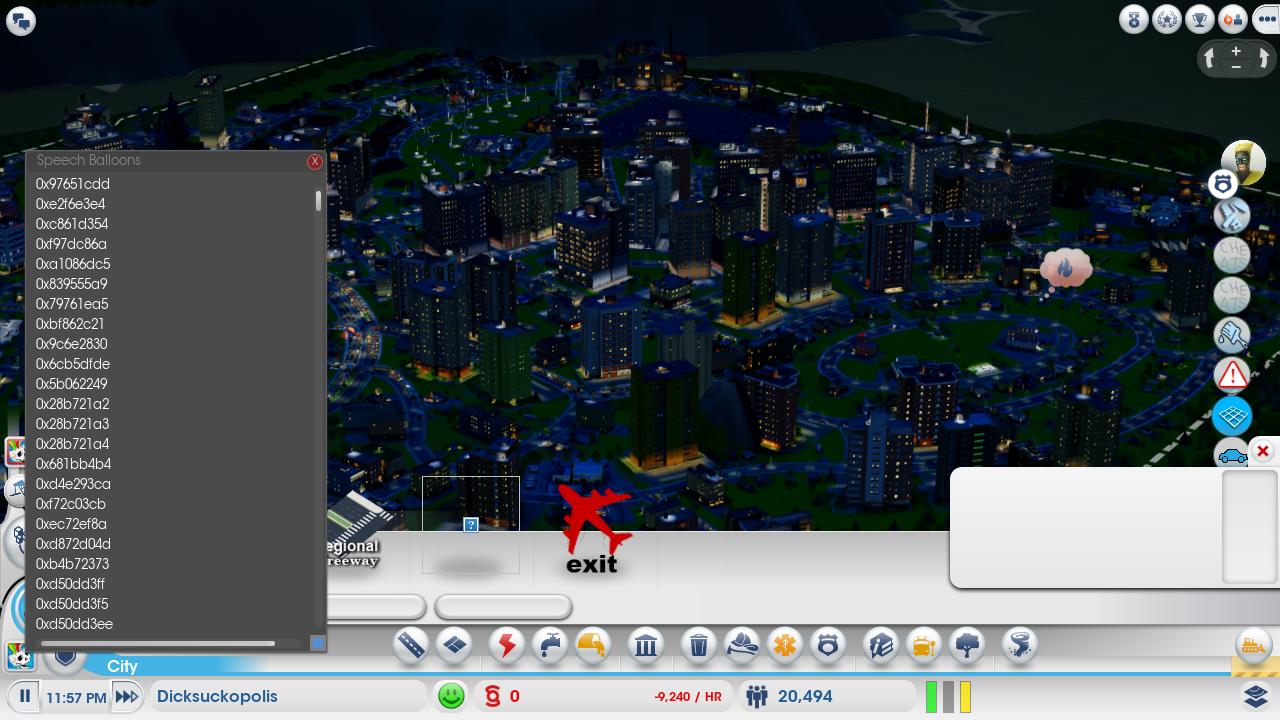The height and width of the screenshot is (720, 1280).
Task: Open the Roads tool
Action: (x=411, y=645)
